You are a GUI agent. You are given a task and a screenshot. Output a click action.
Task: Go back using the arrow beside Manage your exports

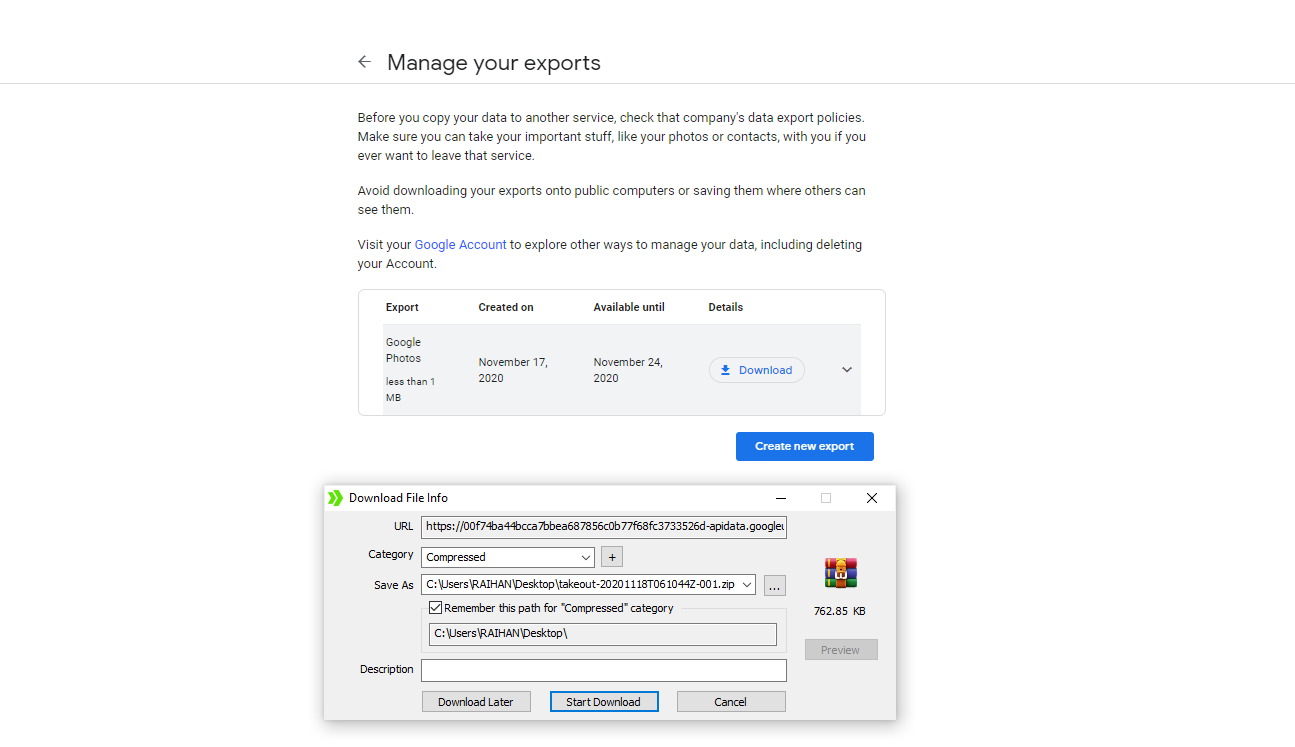coord(364,62)
